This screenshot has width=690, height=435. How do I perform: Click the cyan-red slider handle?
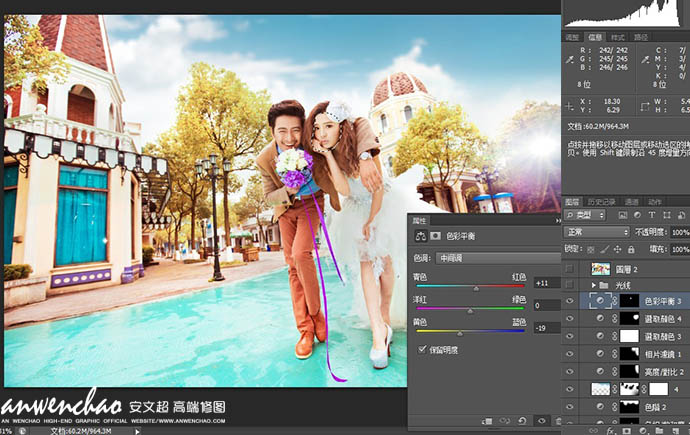point(476,287)
